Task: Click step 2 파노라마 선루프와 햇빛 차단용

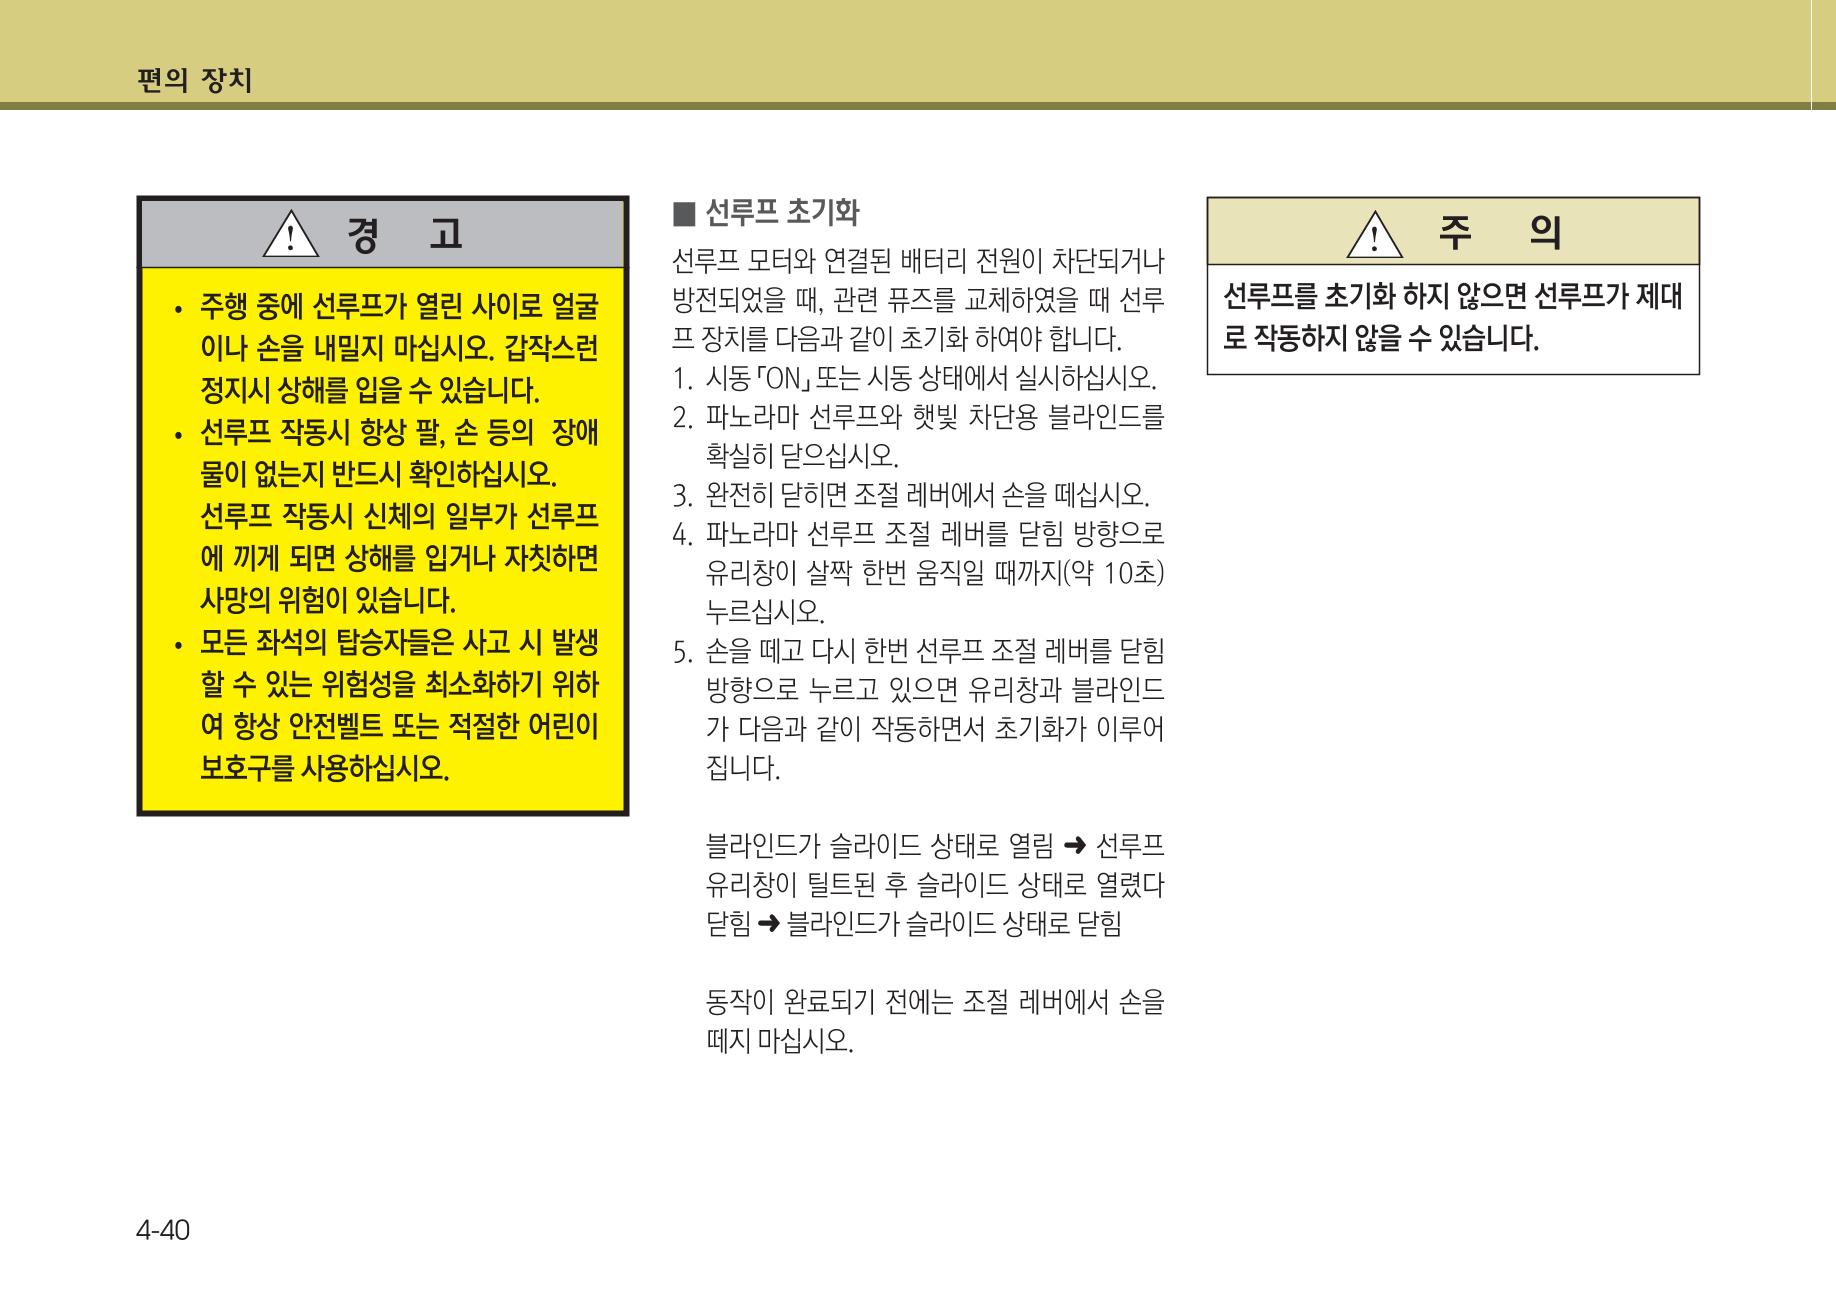Action: pos(919,417)
